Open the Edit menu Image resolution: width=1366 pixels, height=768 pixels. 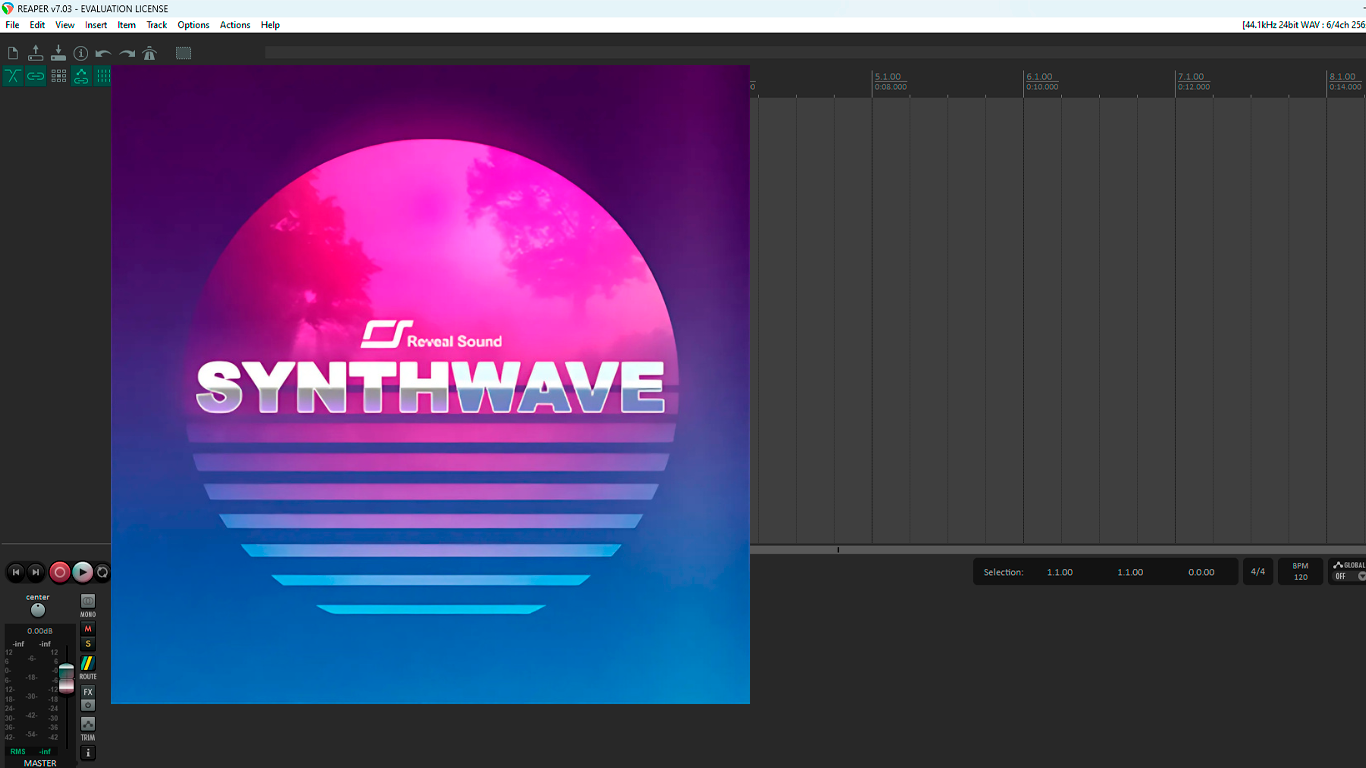pos(37,25)
